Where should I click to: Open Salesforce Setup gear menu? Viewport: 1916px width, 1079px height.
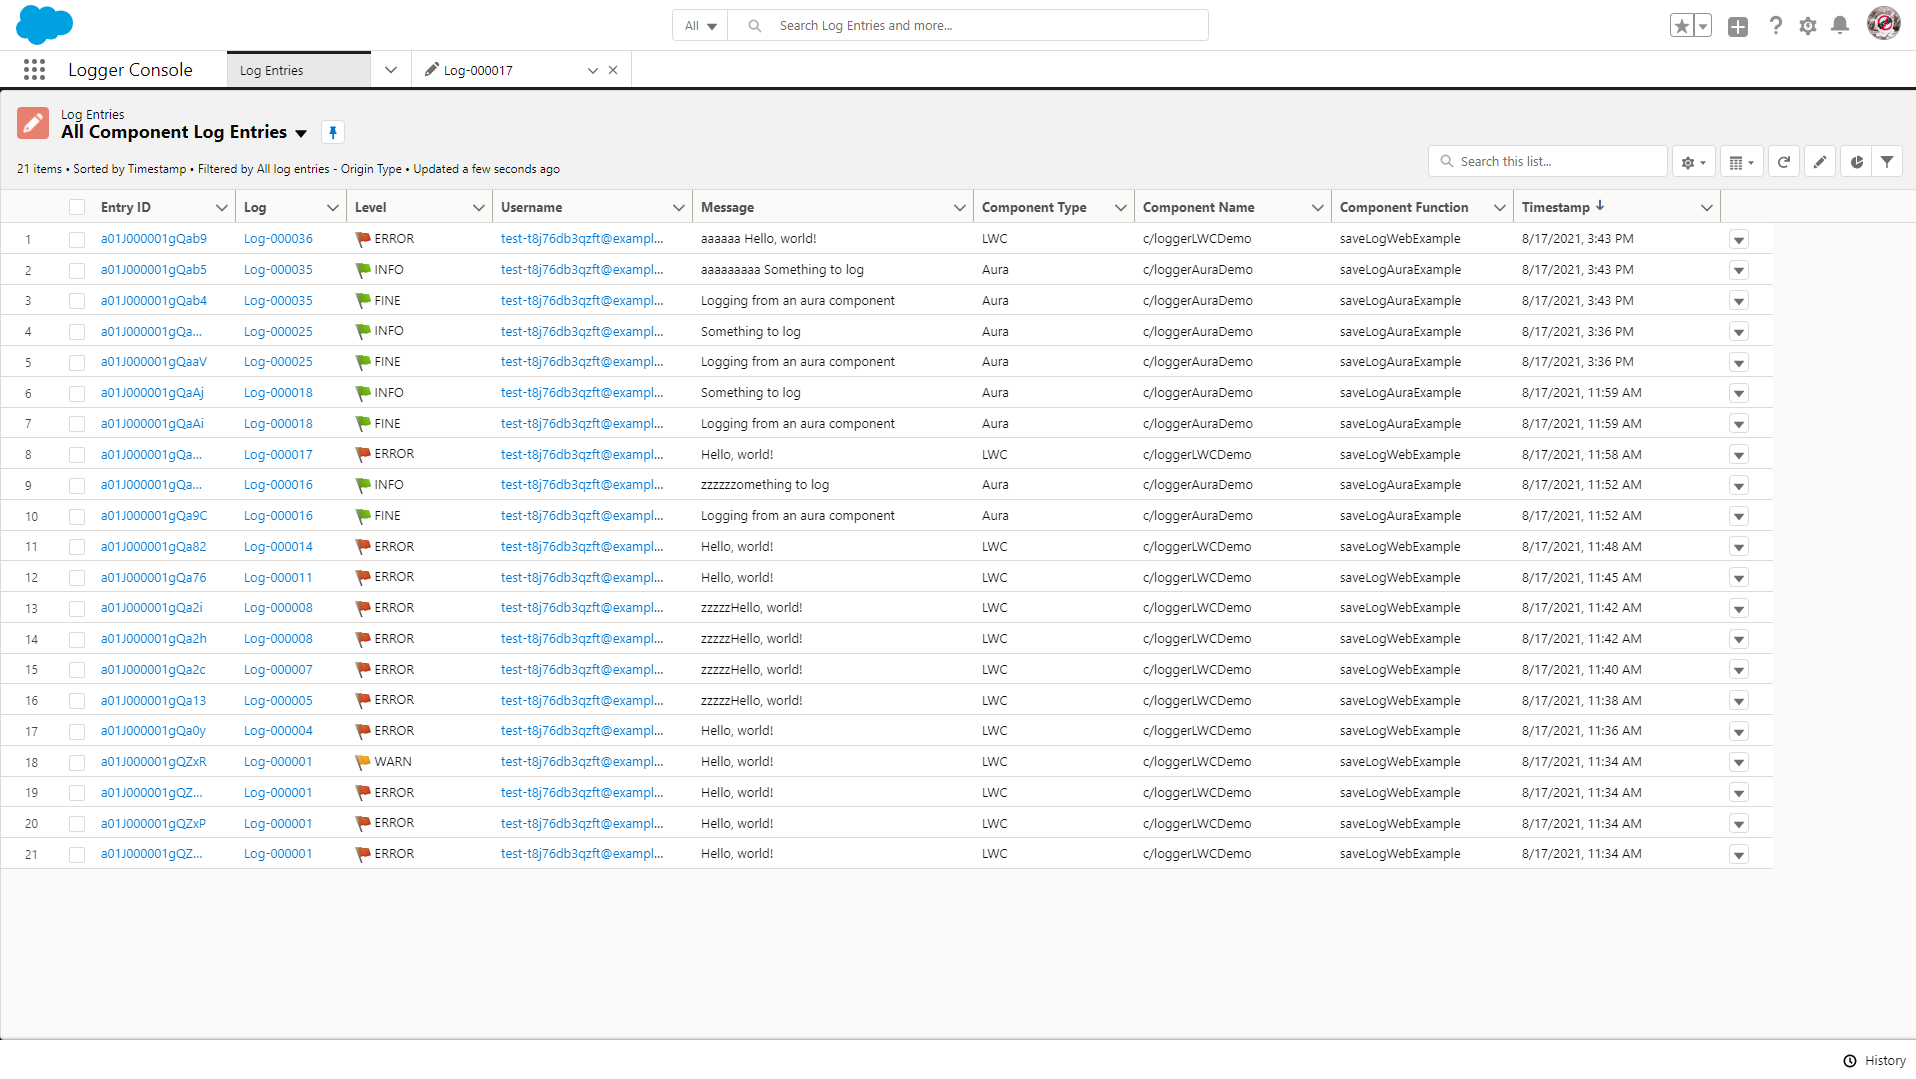pyautogui.click(x=1808, y=25)
